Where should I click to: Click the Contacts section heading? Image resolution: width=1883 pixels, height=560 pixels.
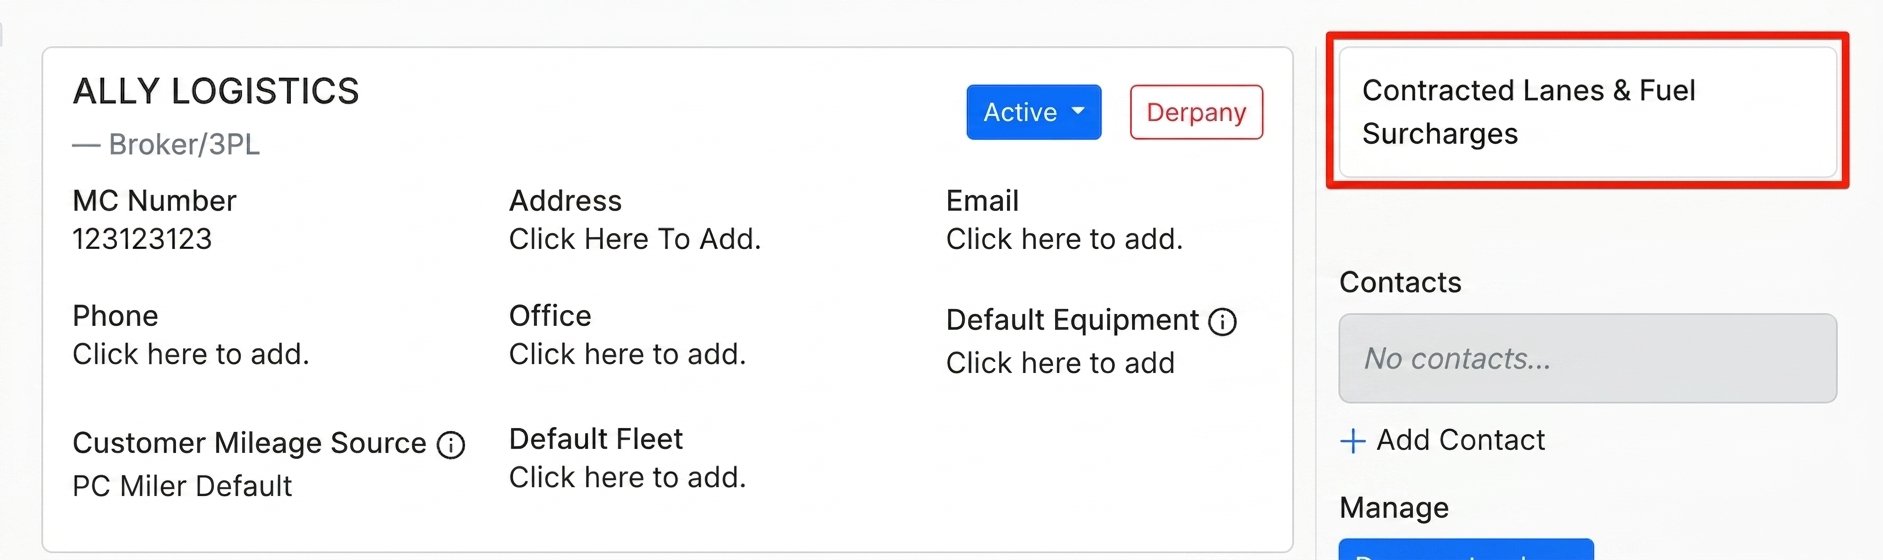click(1400, 282)
